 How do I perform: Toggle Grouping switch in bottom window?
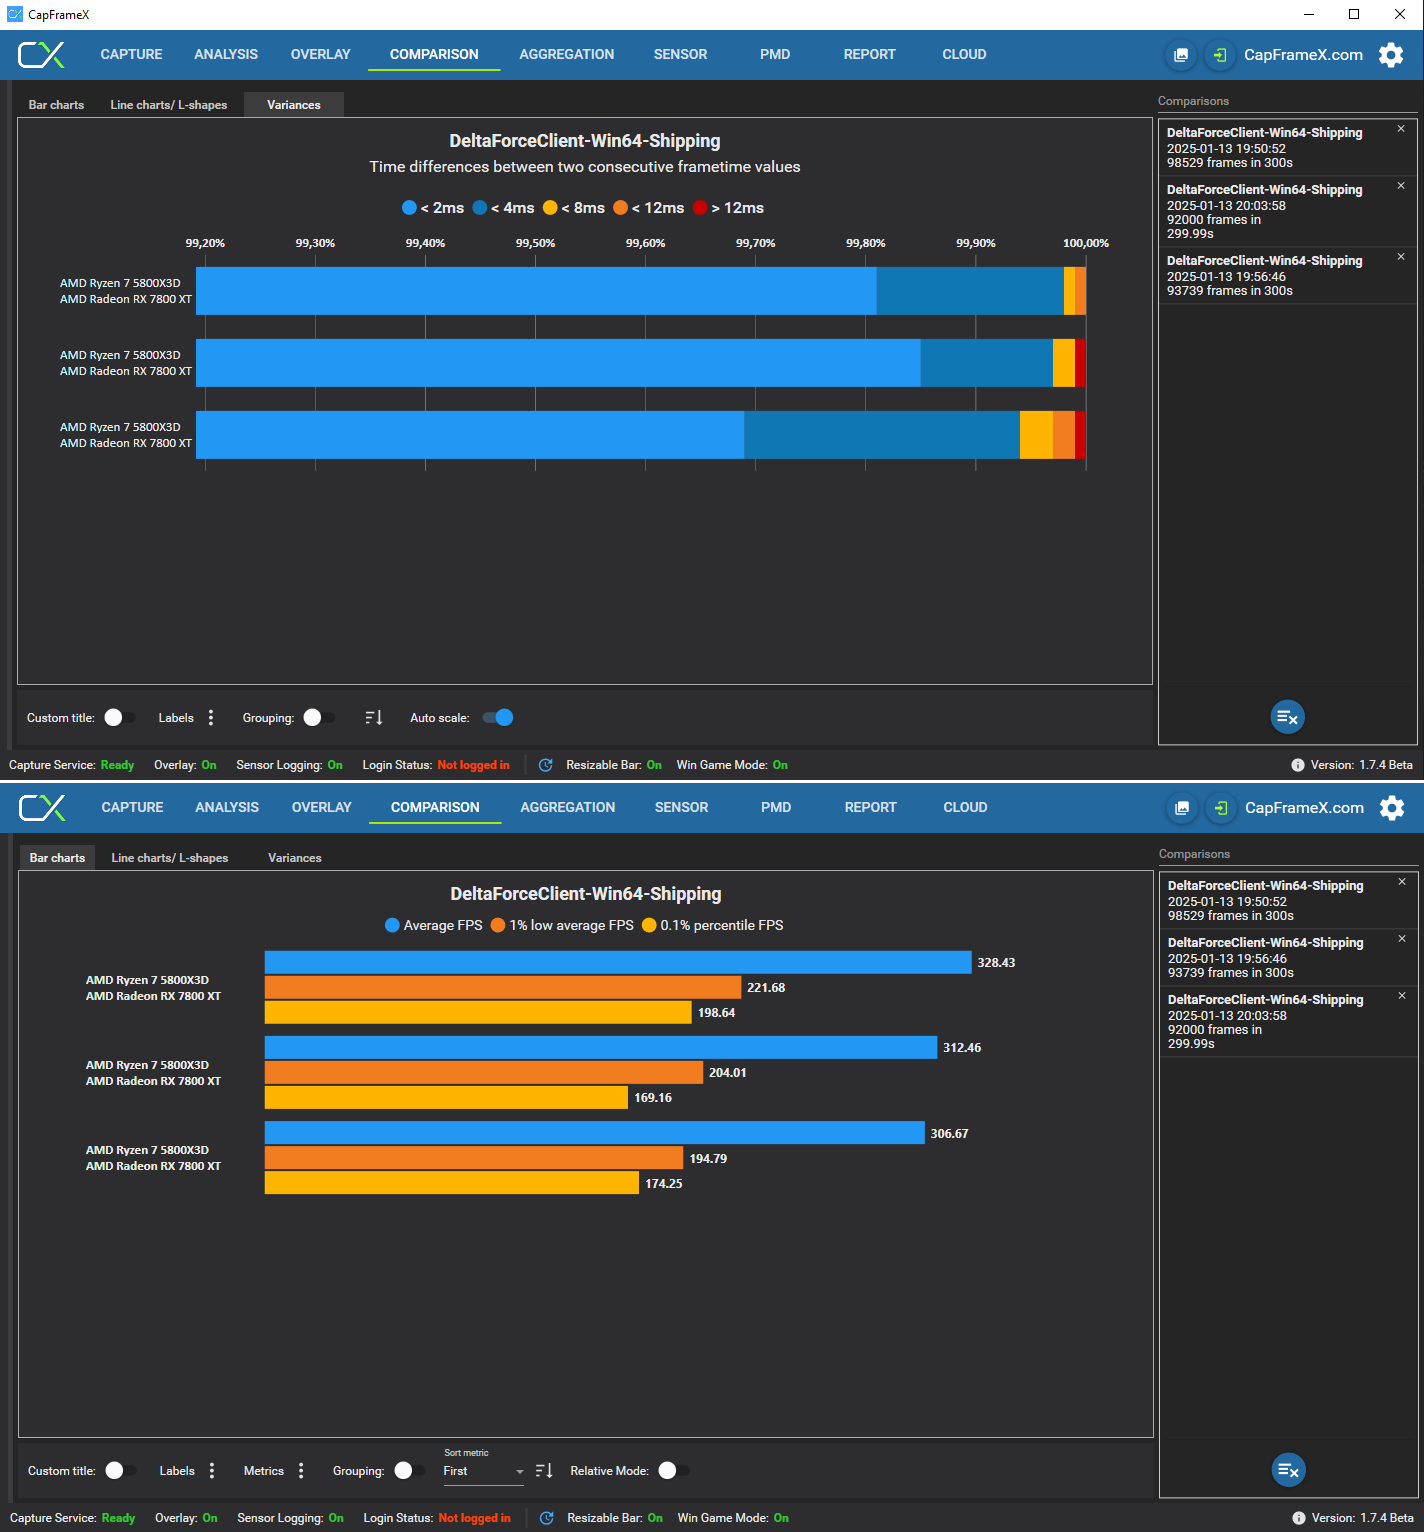(x=410, y=1471)
